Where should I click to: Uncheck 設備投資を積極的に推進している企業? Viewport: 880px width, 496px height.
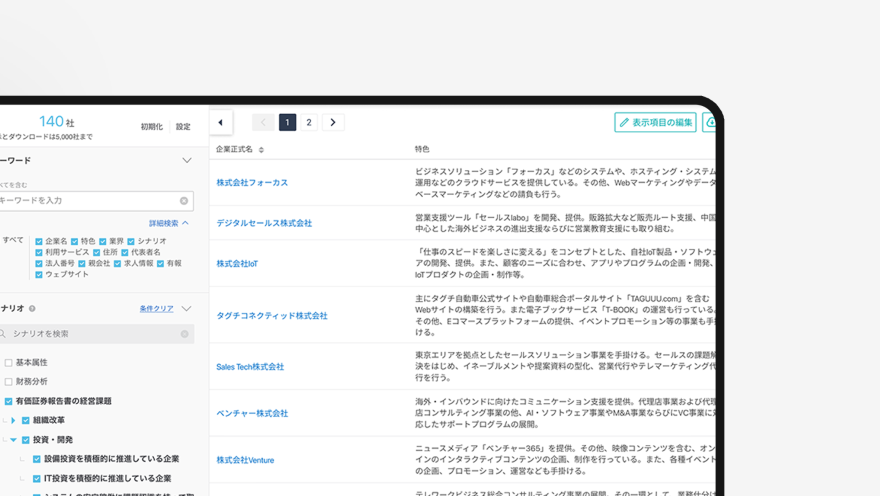[x=36, y=459]
